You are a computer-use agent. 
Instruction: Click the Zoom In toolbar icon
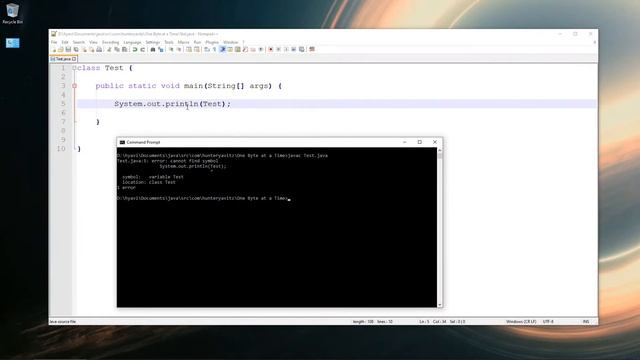(x=171, y=49)
